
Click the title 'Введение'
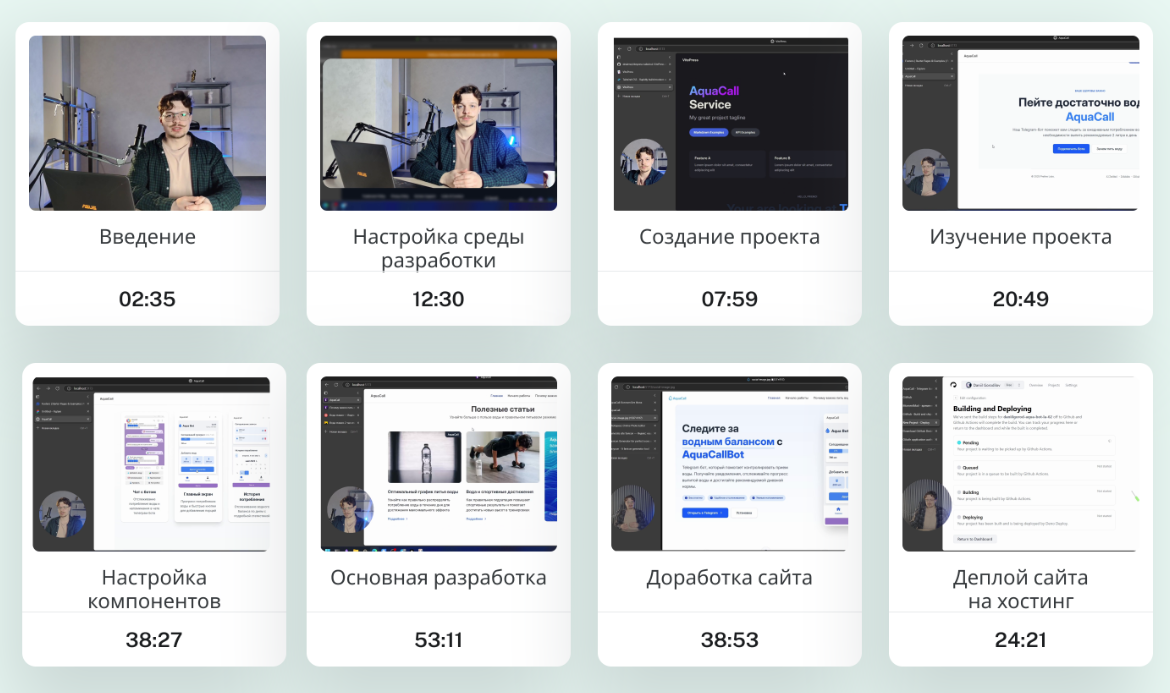click(x=147, y=236)
